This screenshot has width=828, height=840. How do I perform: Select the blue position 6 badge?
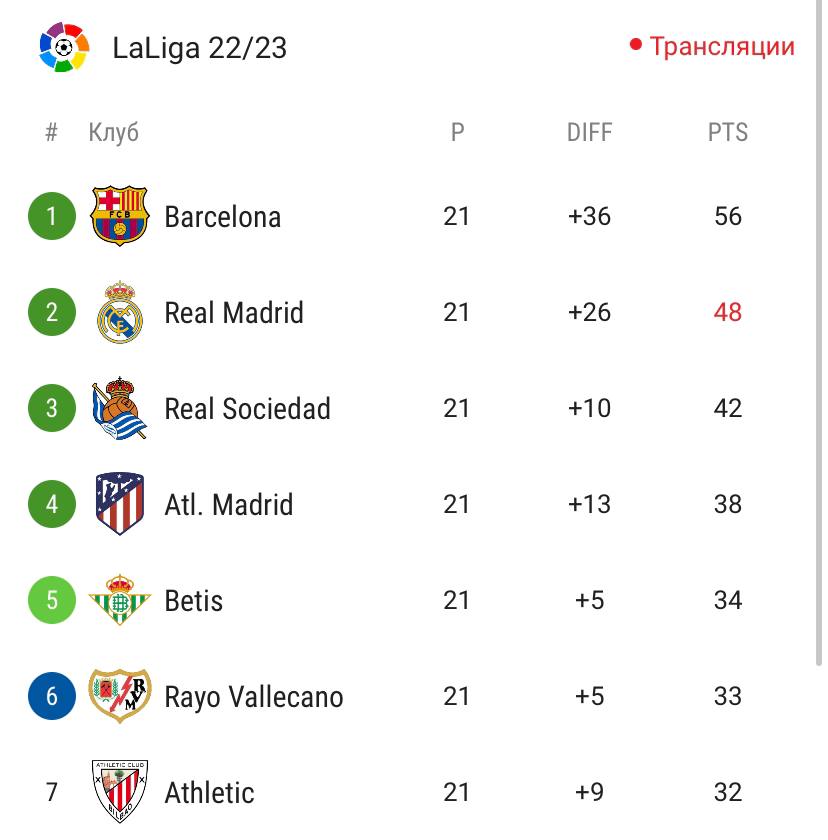[52, 696]
